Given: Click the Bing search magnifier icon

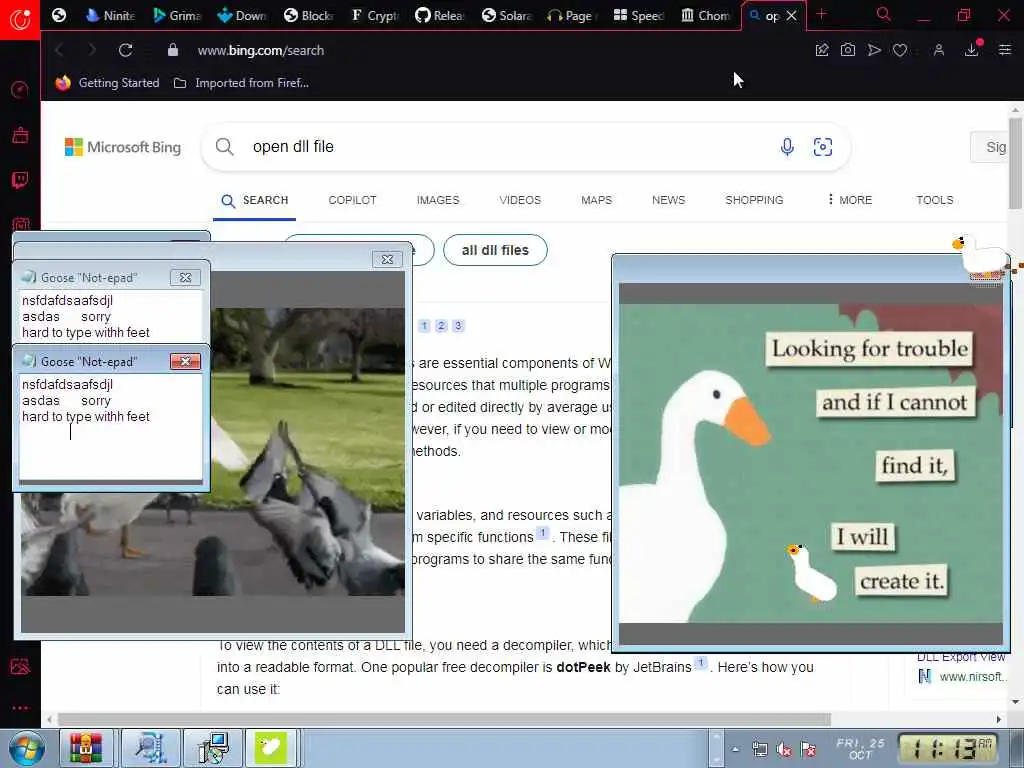Looking at the screenshot, I should pos(225,147).
